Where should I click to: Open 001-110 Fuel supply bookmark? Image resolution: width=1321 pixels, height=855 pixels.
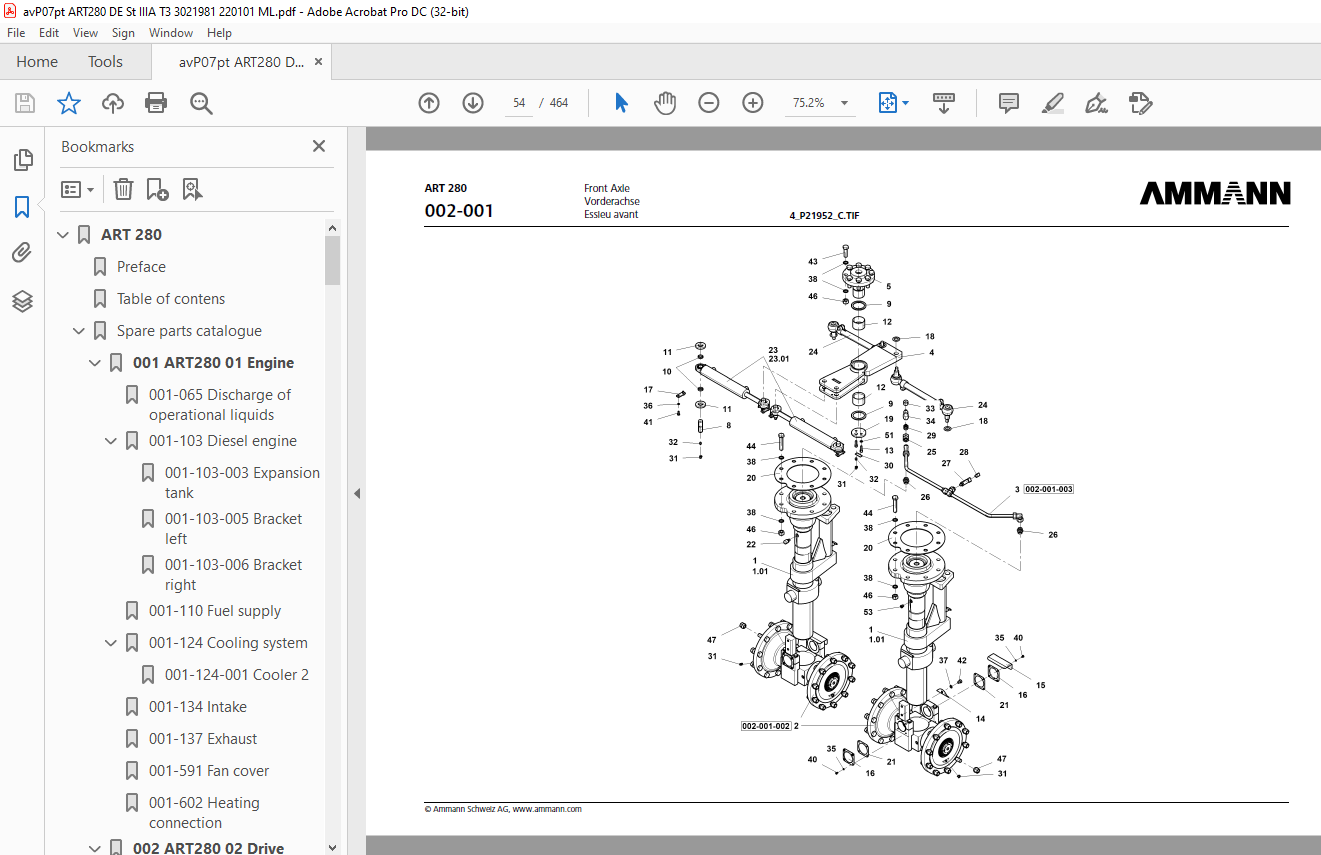215,611
